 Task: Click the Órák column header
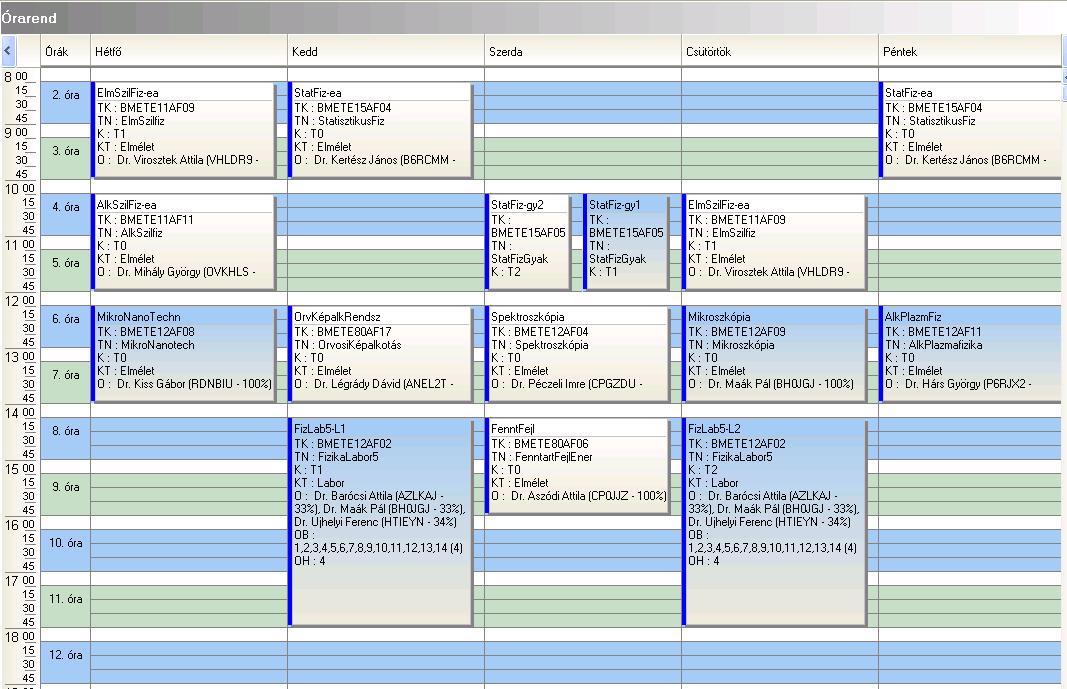point(65,51)
